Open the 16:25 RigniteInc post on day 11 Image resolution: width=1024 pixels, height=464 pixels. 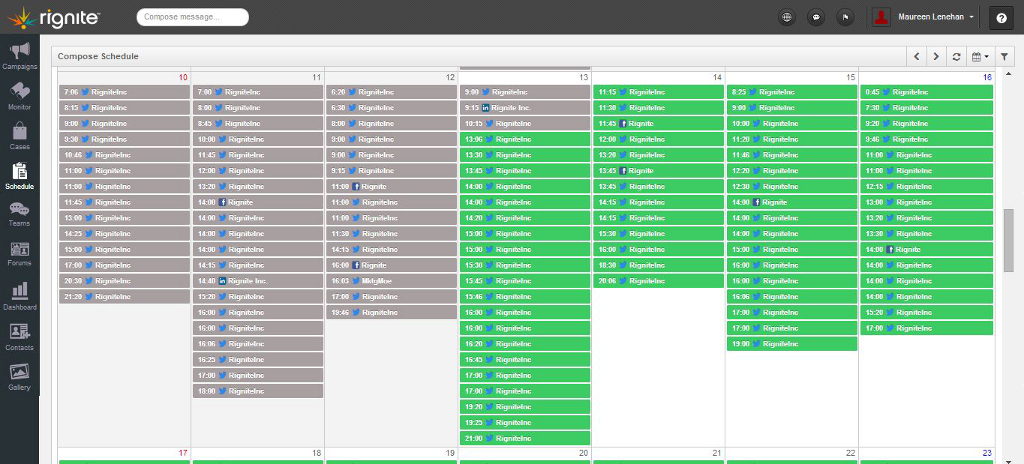258,359
